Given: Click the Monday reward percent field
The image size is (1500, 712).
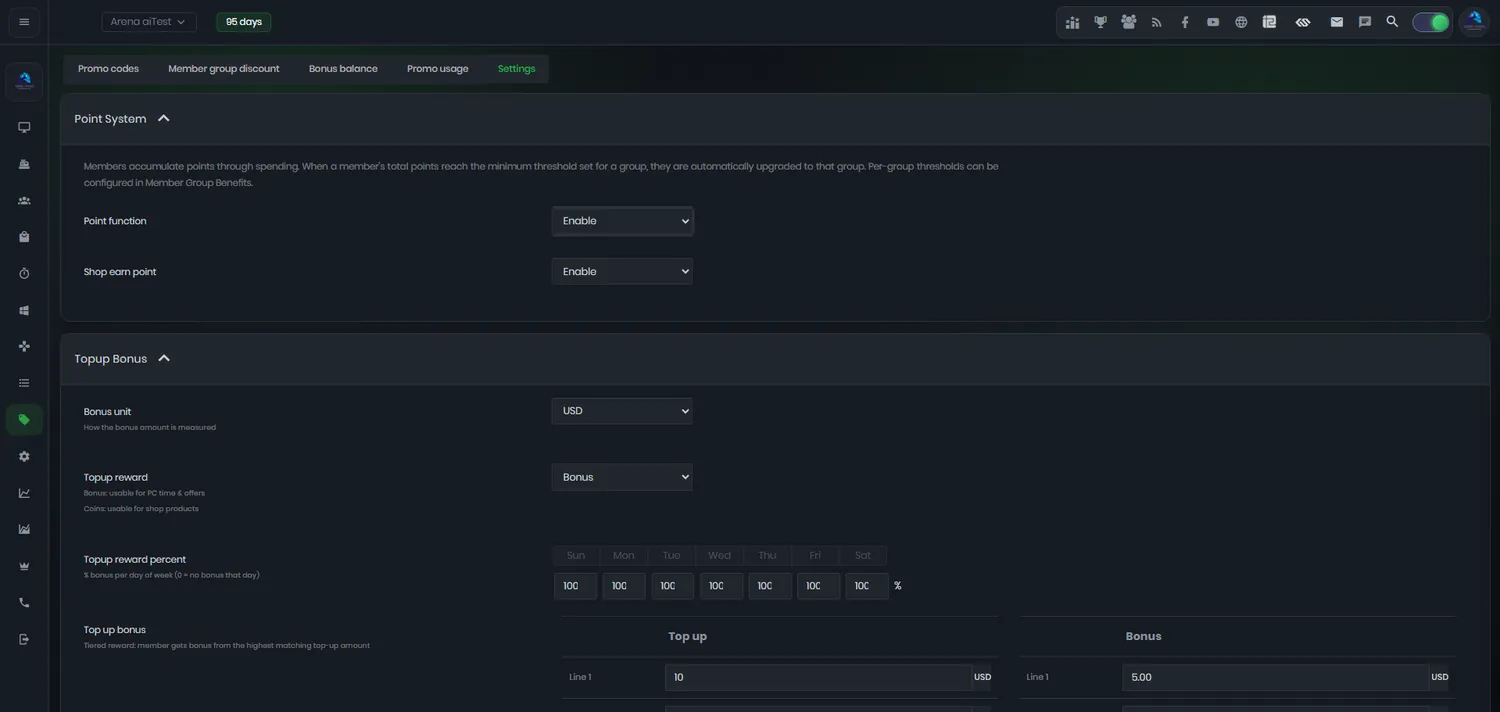Looking at the screenshot, I should 624,586.
